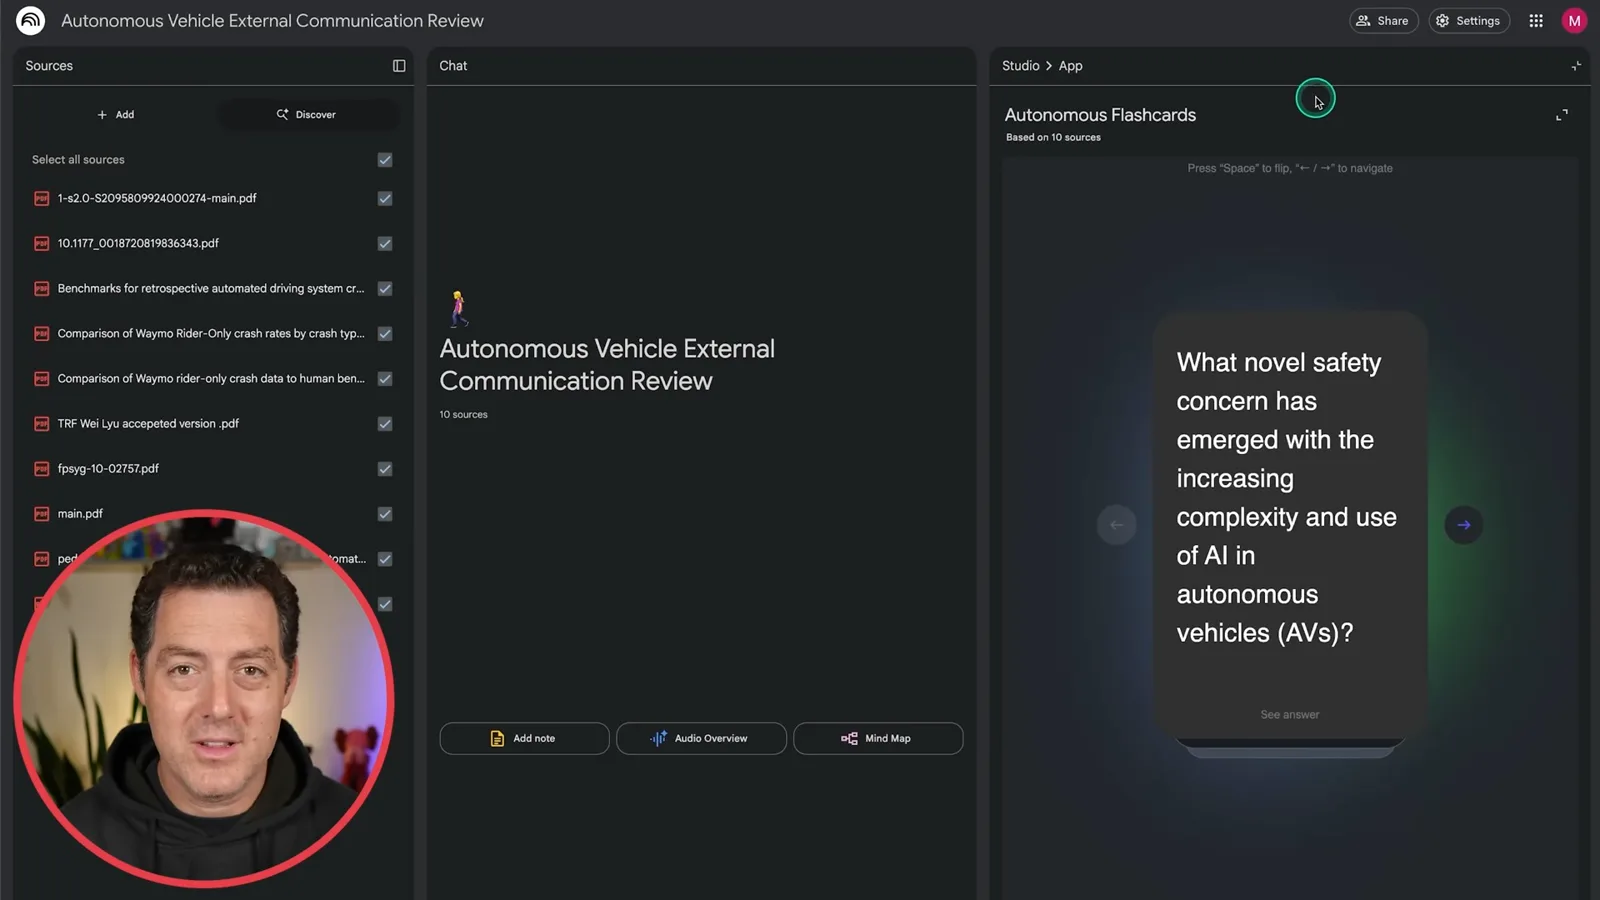Go to next flashcard arrow
Image resolution: width=1600 pixels, height=900 pixels.
[x=1464, y=525]
